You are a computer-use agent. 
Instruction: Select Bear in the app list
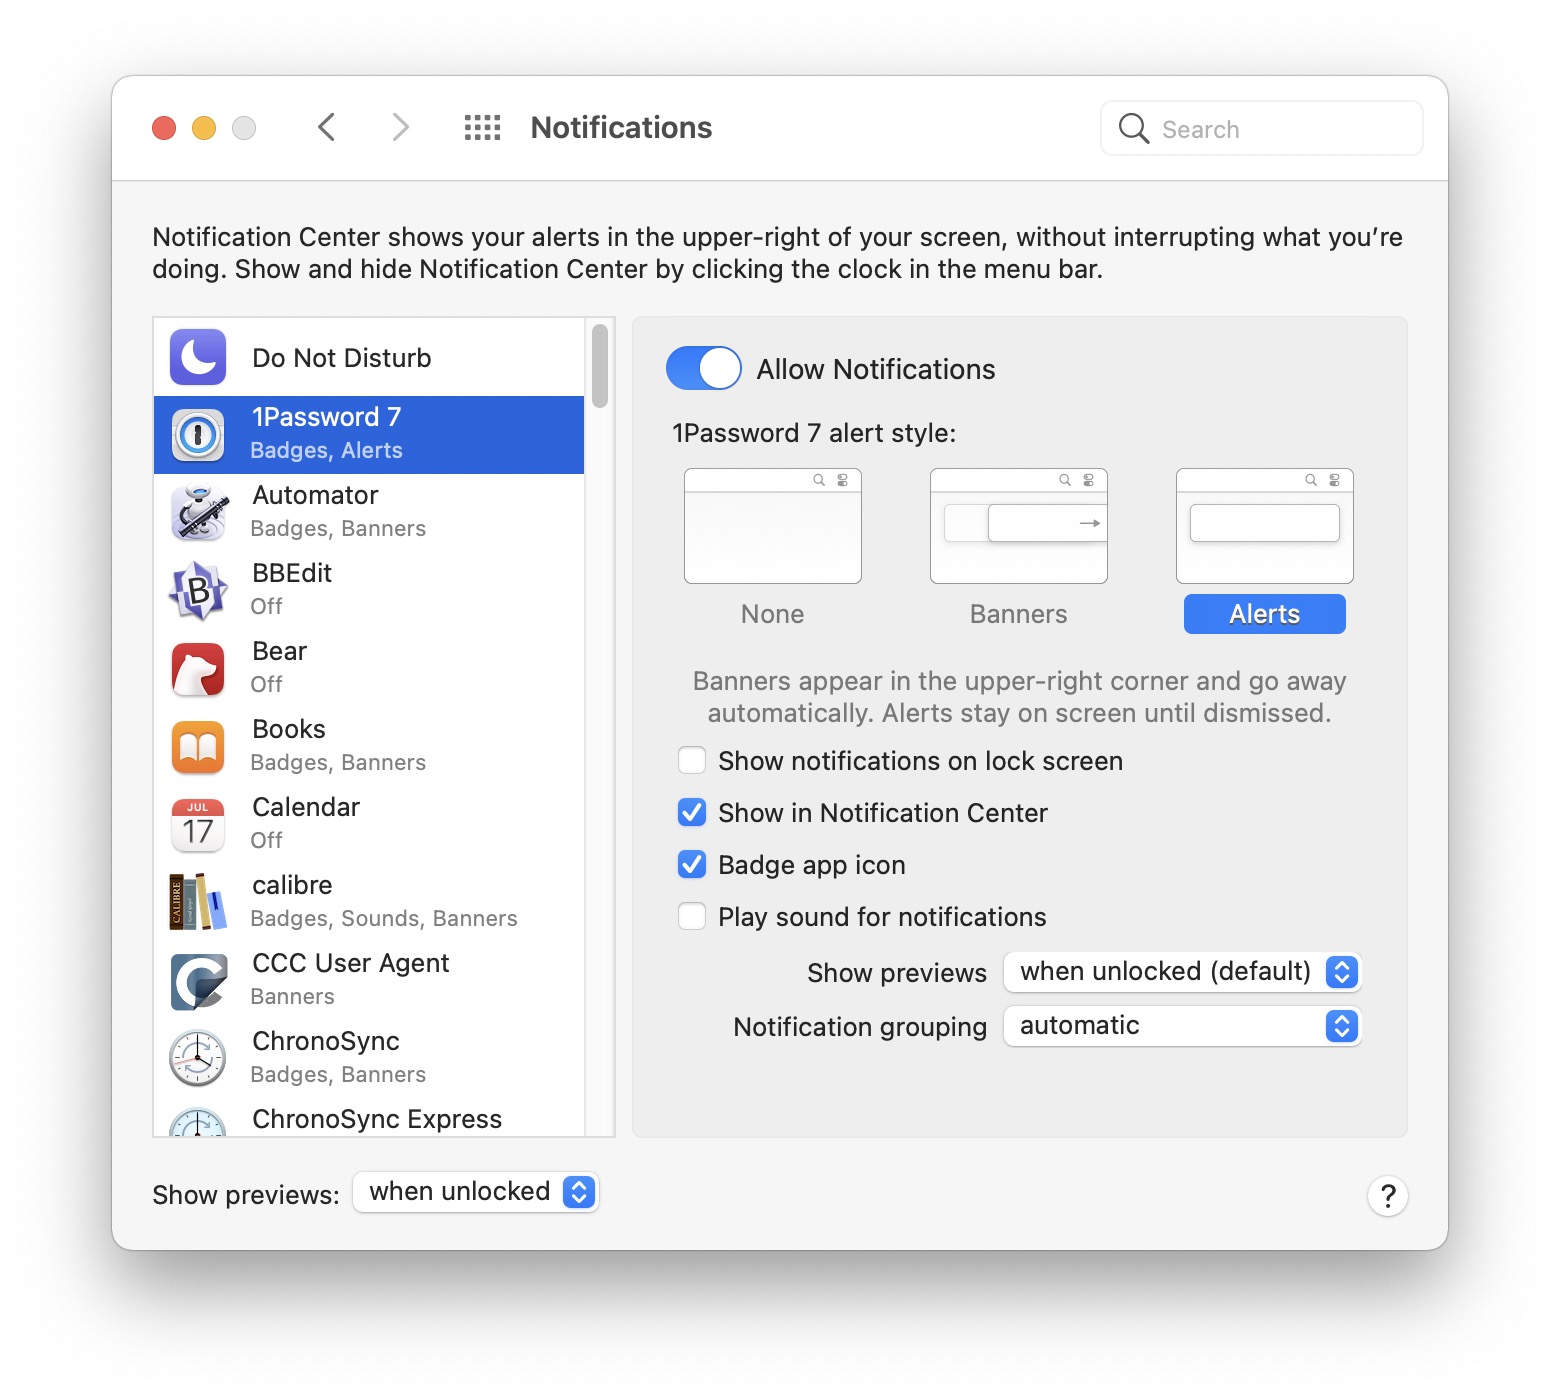tap(369, 669)
